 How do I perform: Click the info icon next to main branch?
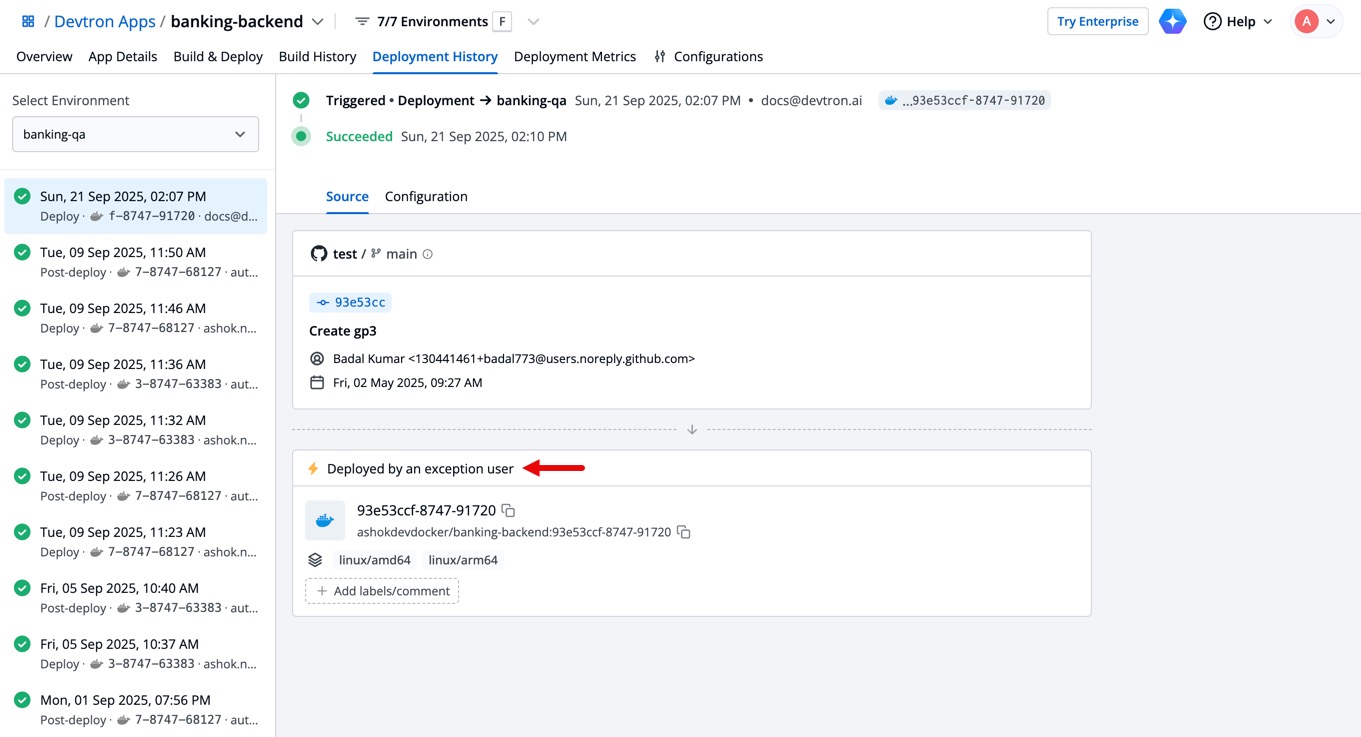click(427, 253)
